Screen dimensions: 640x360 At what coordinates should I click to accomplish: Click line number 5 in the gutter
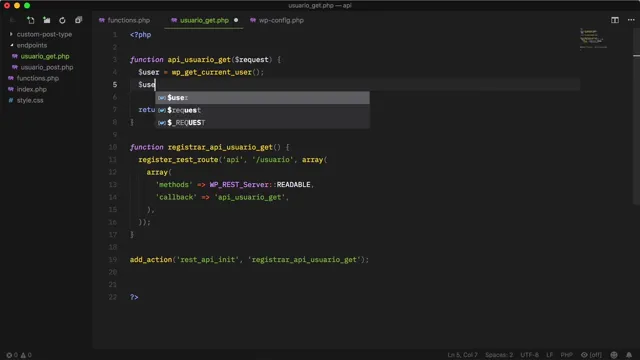click(115, 84)
